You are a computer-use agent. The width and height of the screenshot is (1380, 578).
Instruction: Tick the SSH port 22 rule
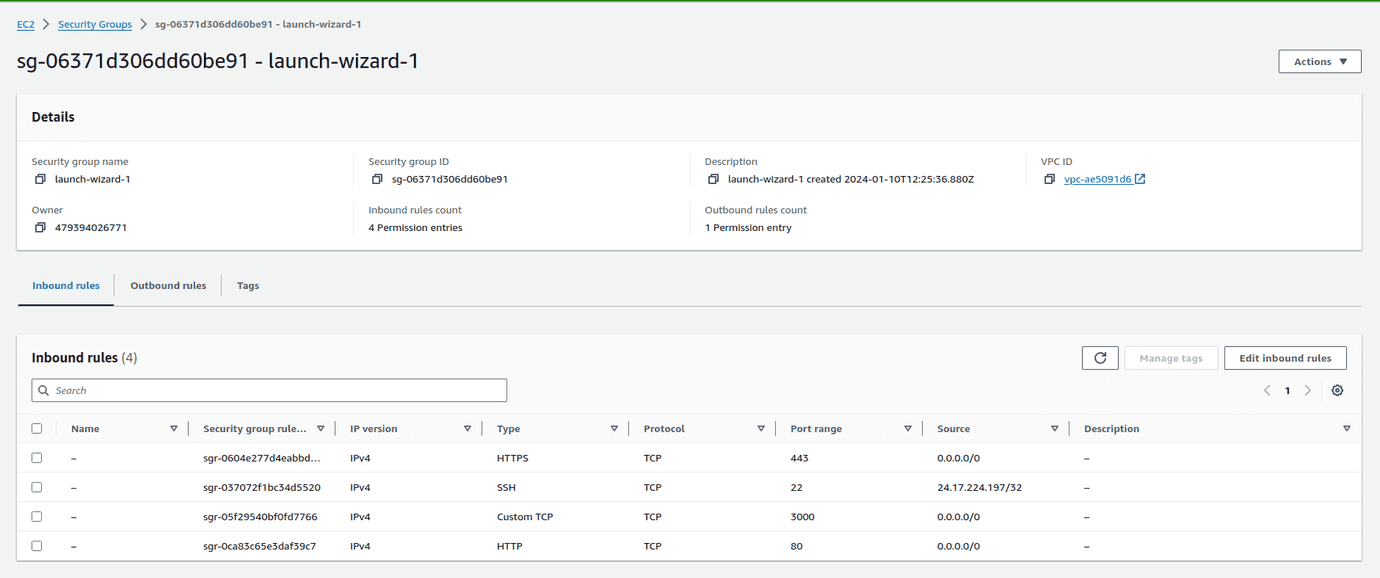pyautogui.click(x=37, y=487)
